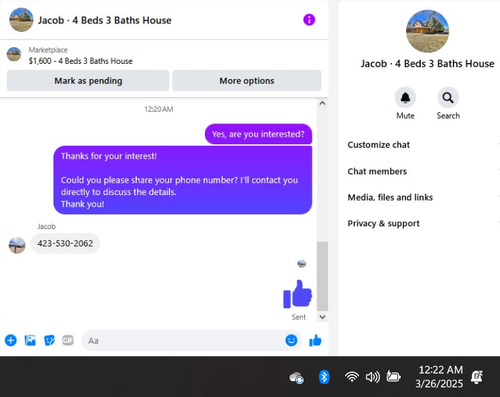
Task: Open the emoji picker smiley icon
Action: click(291, 340)
